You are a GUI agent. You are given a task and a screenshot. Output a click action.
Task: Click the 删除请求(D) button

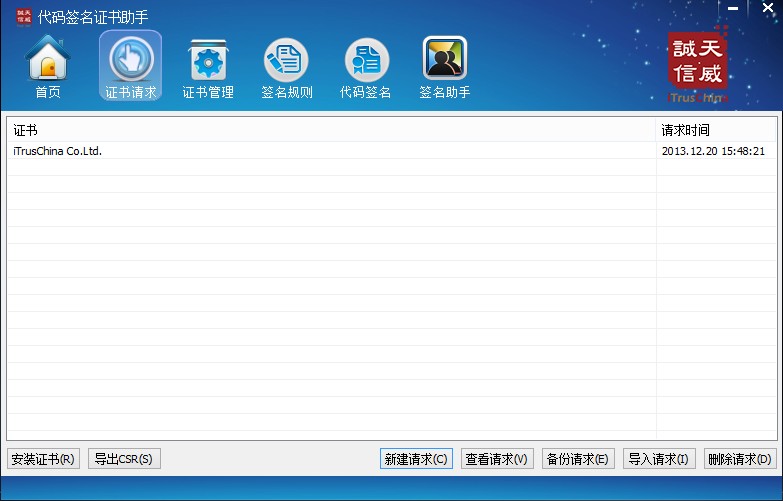click(x=740, y=459)
